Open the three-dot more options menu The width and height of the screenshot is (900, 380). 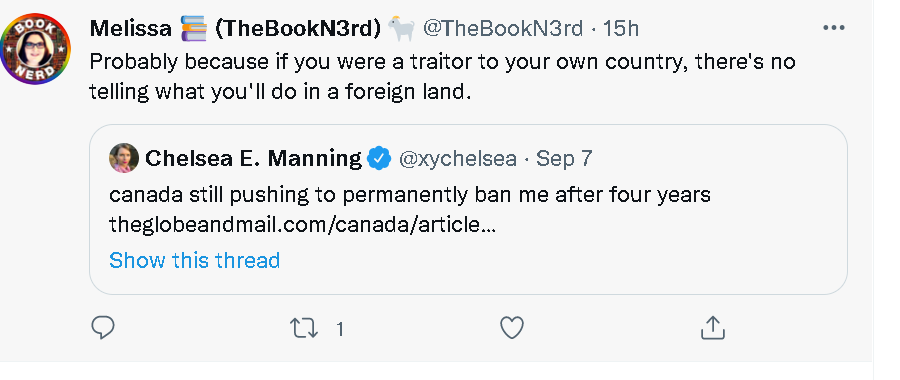click(833, 28)
